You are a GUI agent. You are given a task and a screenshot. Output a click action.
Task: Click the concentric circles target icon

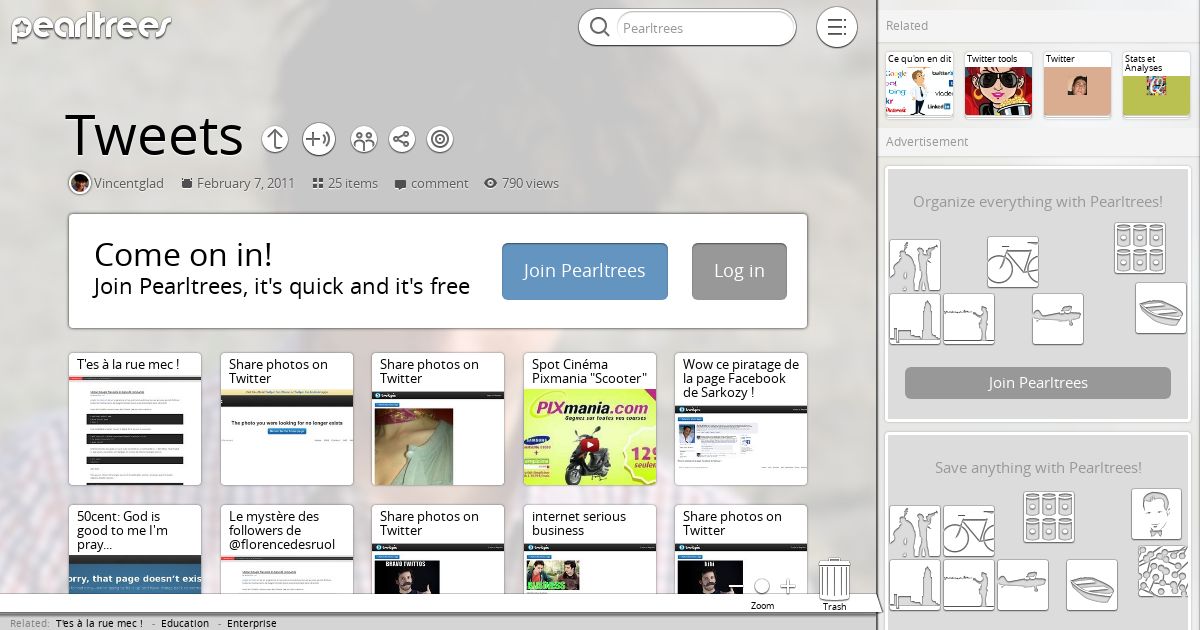point(440,139)
